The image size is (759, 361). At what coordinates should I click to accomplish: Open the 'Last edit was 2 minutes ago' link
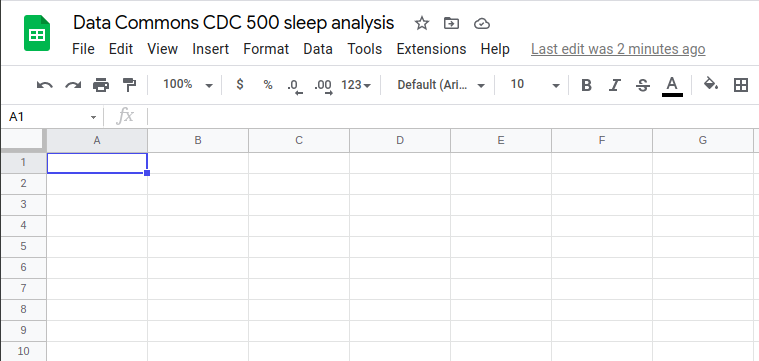(618, 49)
